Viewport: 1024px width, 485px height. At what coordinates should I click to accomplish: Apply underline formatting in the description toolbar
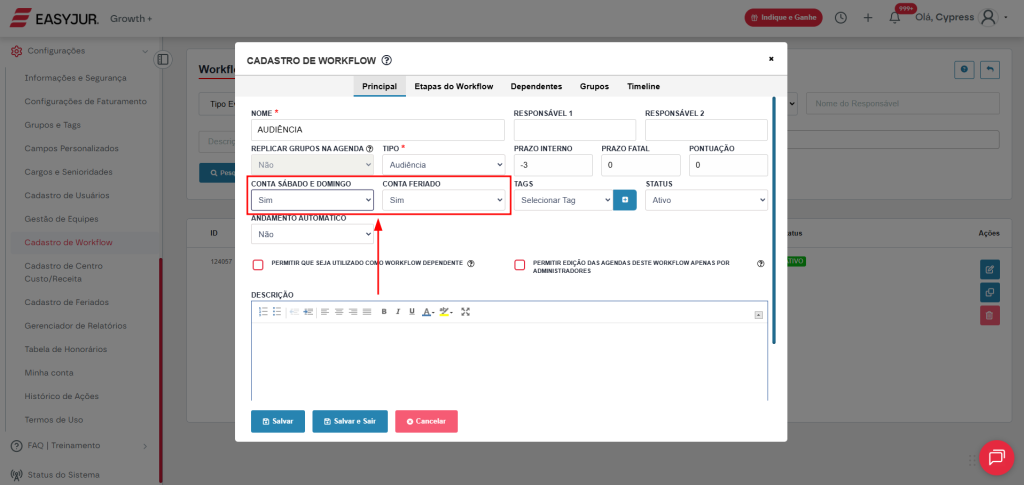(x=411, y=312)
